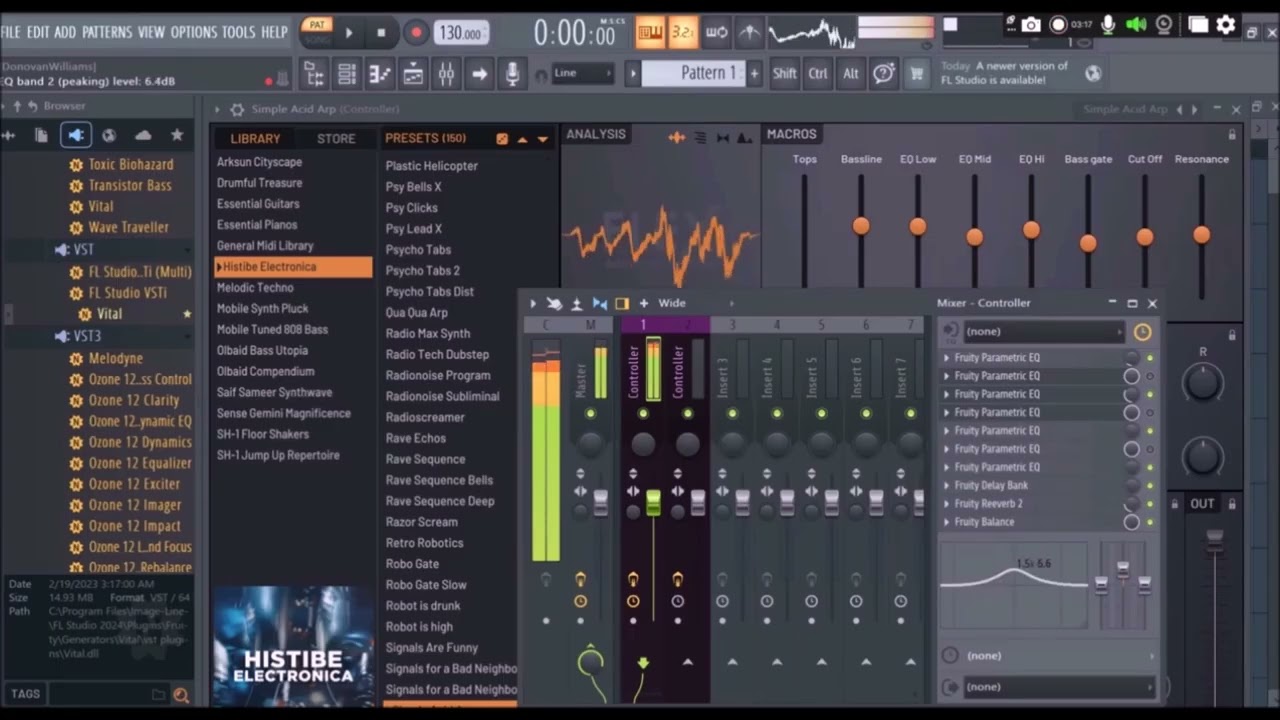1280x720 pixels.
Task: Click the tempo 130 field
Action: tap(462, 33)
